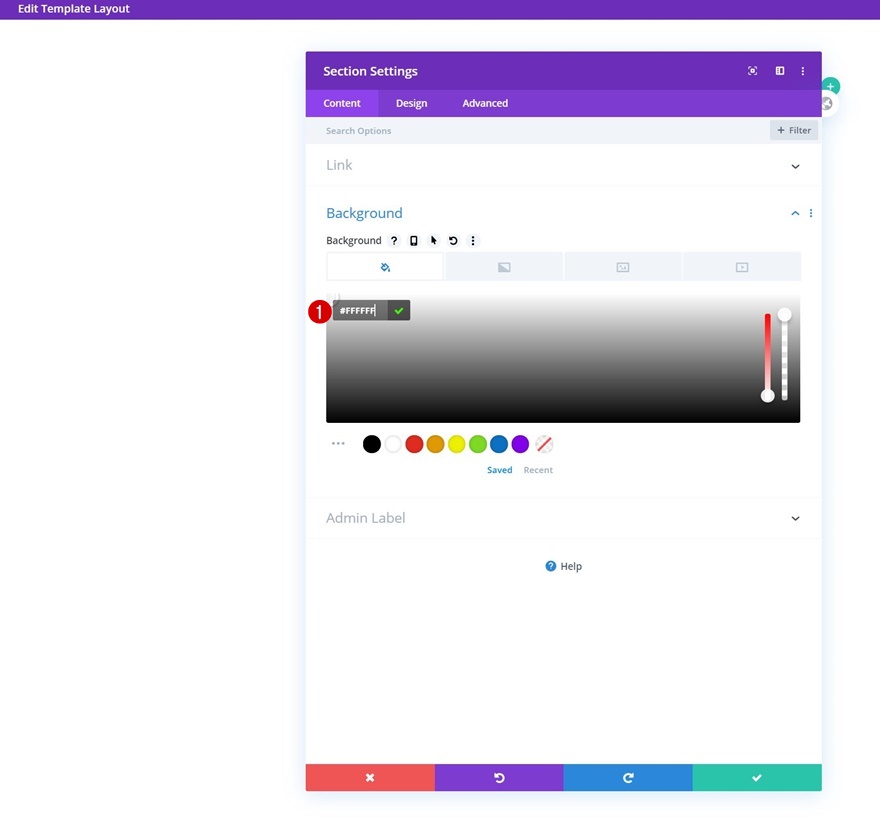Switch to the background image tab

pyautogui.click(x=623, y=267)
